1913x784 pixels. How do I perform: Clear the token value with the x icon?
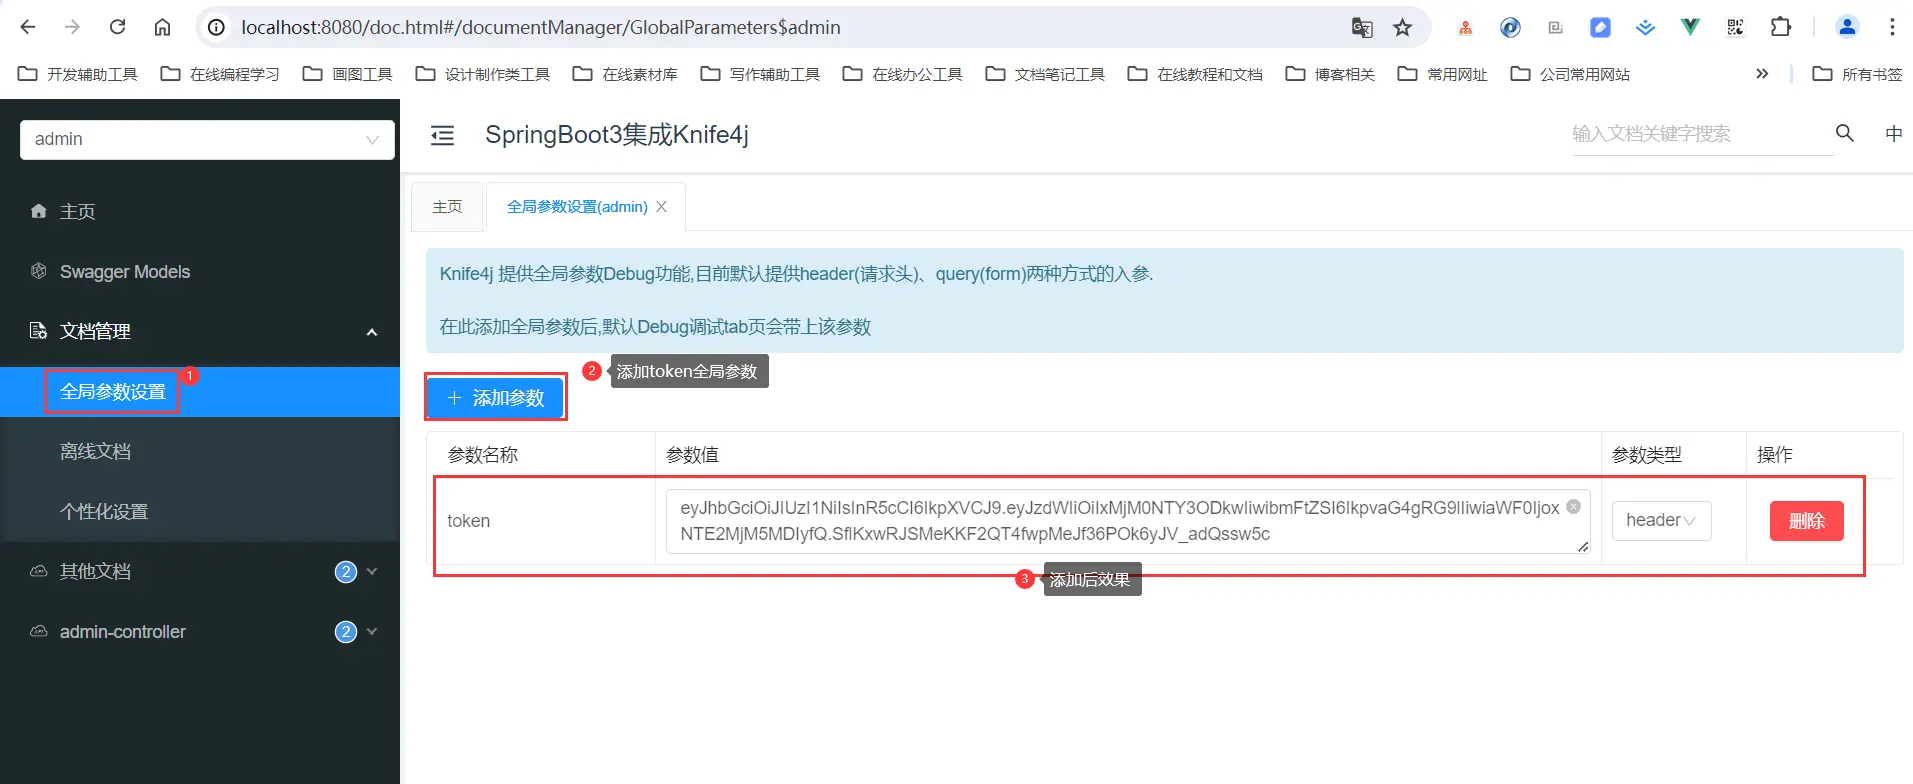pos(1573,506)
